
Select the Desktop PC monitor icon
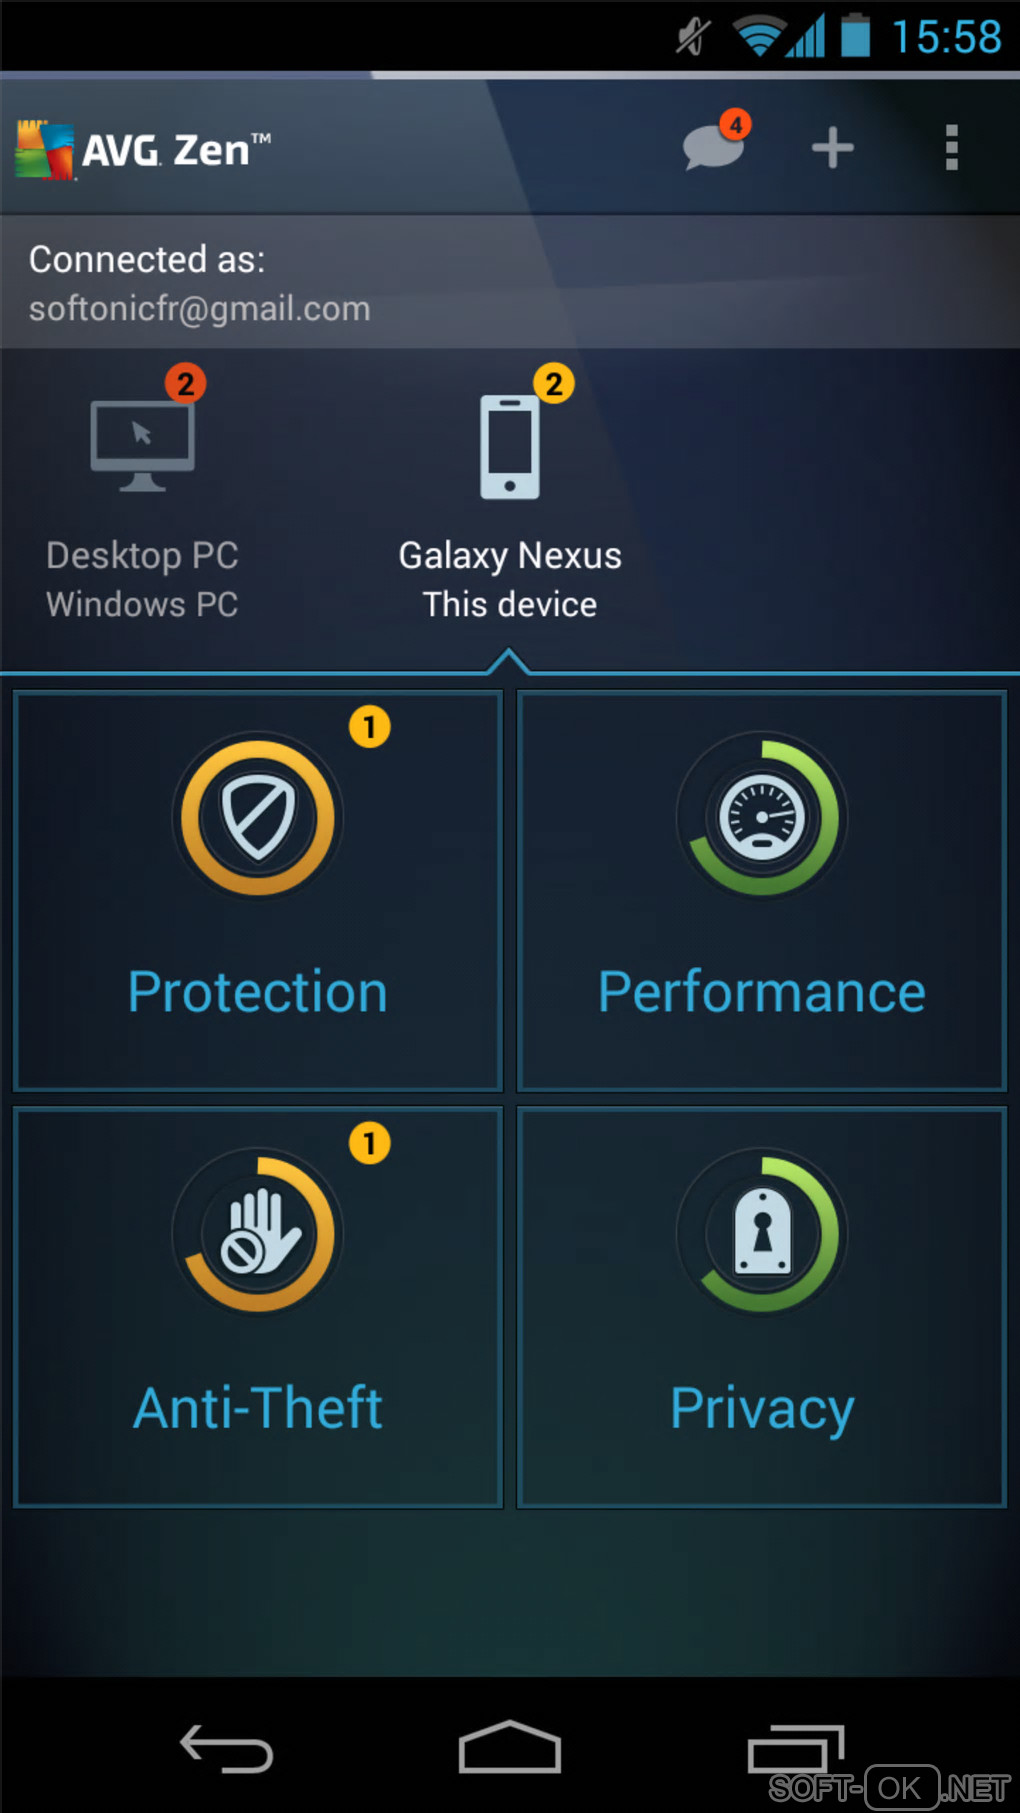(142, 445)
